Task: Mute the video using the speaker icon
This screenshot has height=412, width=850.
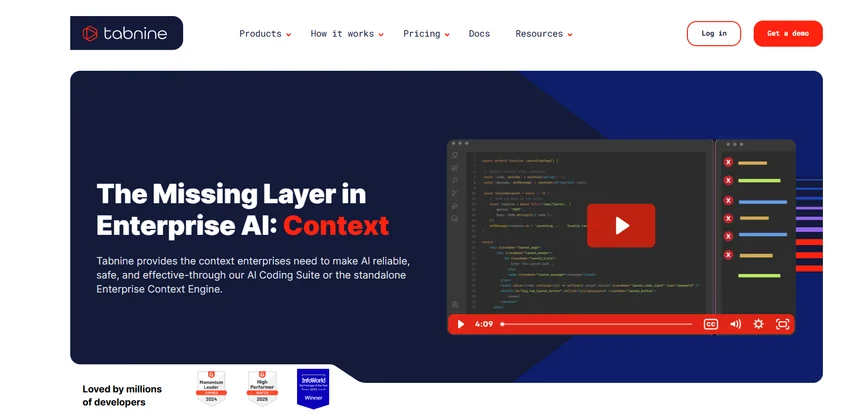Action: pyautogui.click(x=735, y=324)
